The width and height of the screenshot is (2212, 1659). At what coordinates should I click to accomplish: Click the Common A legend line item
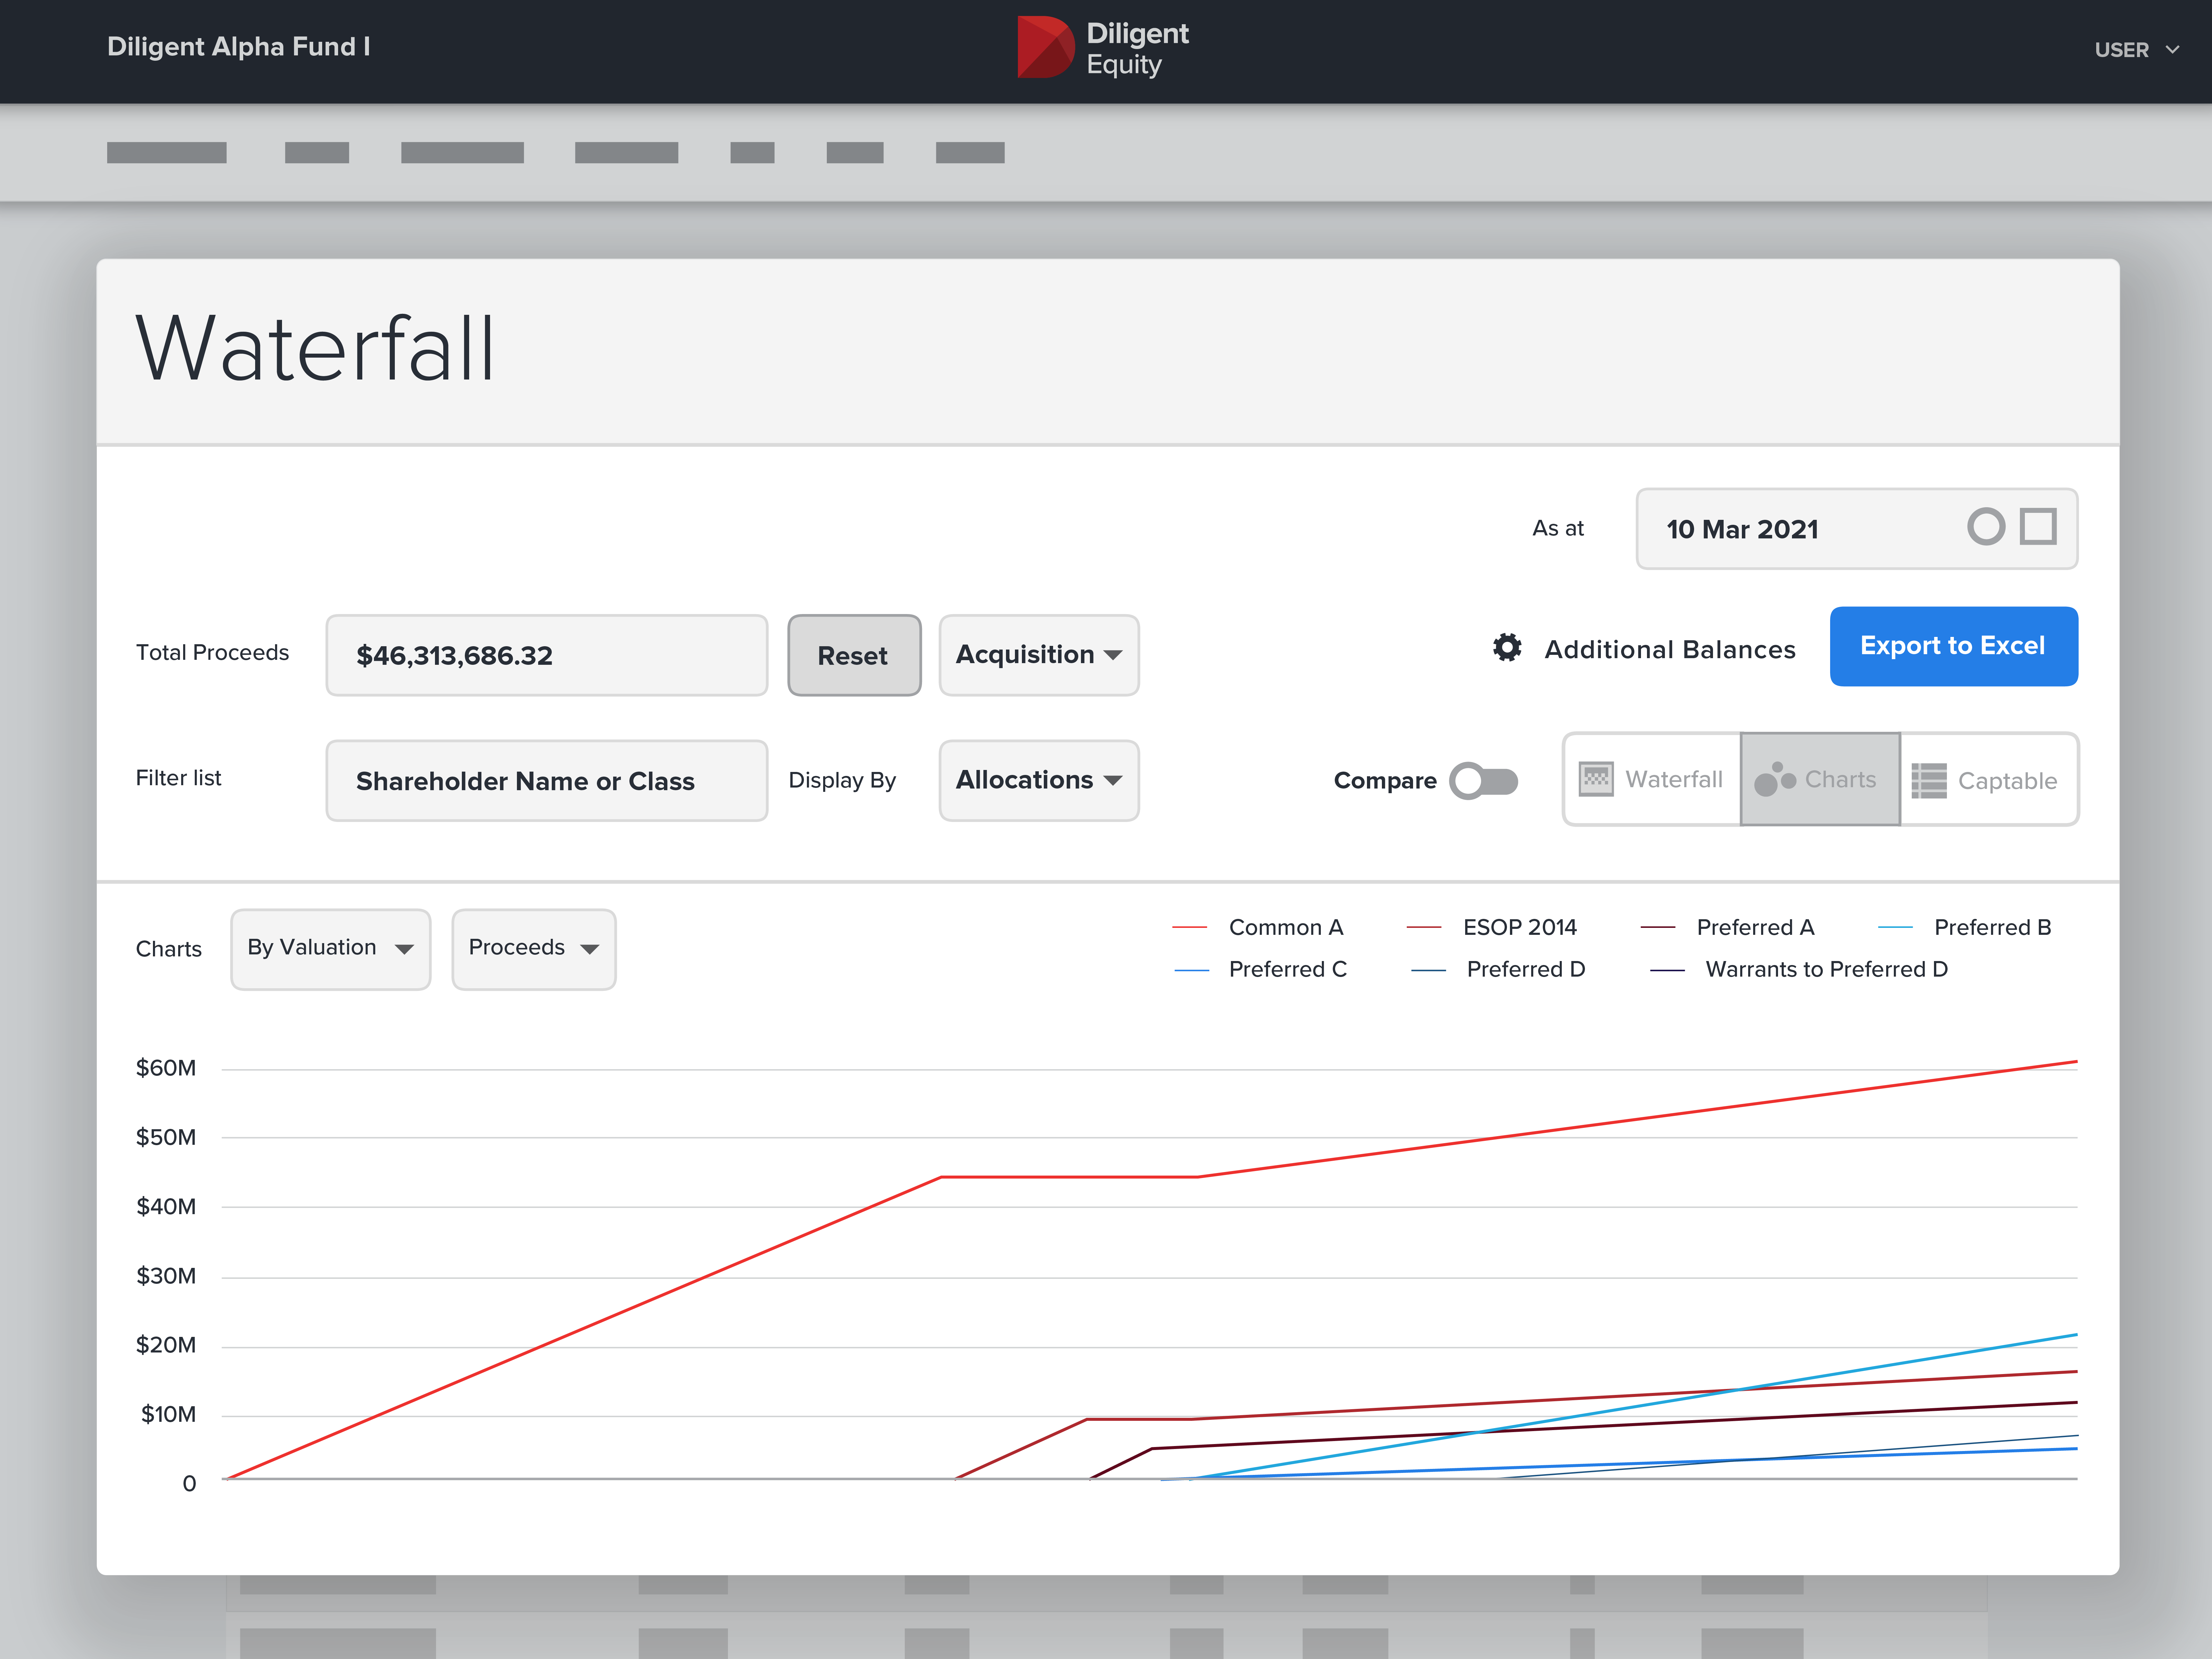click(1262, 925)
